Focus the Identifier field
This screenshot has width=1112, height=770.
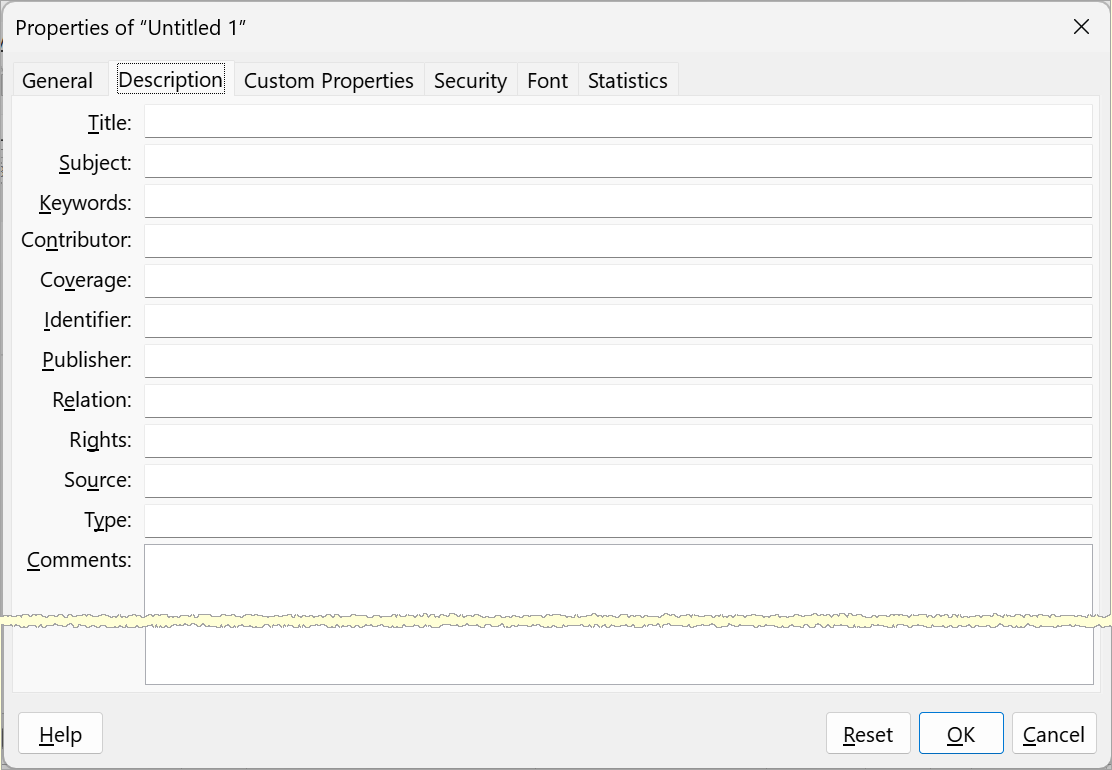coord(618,321)
